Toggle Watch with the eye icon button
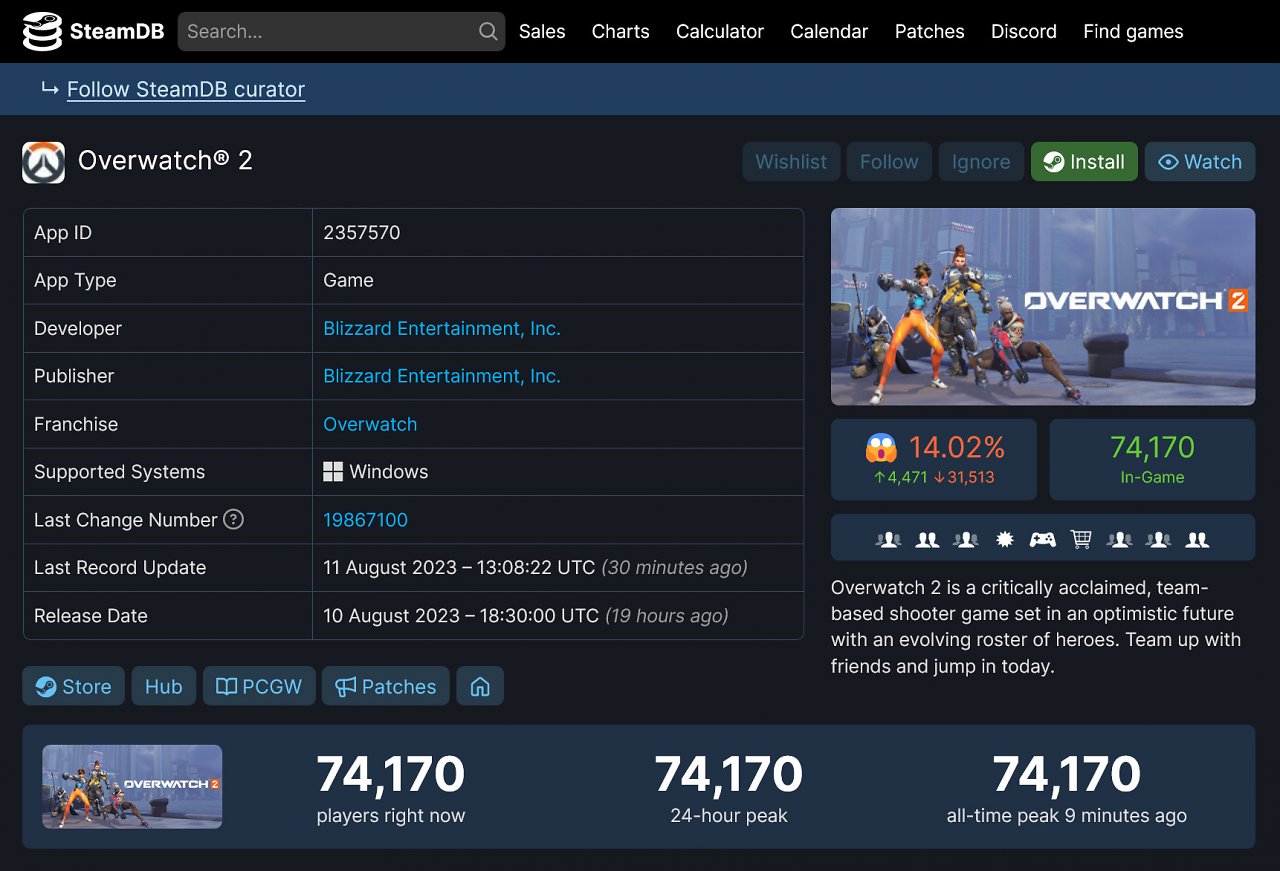 pos(1200,162)
